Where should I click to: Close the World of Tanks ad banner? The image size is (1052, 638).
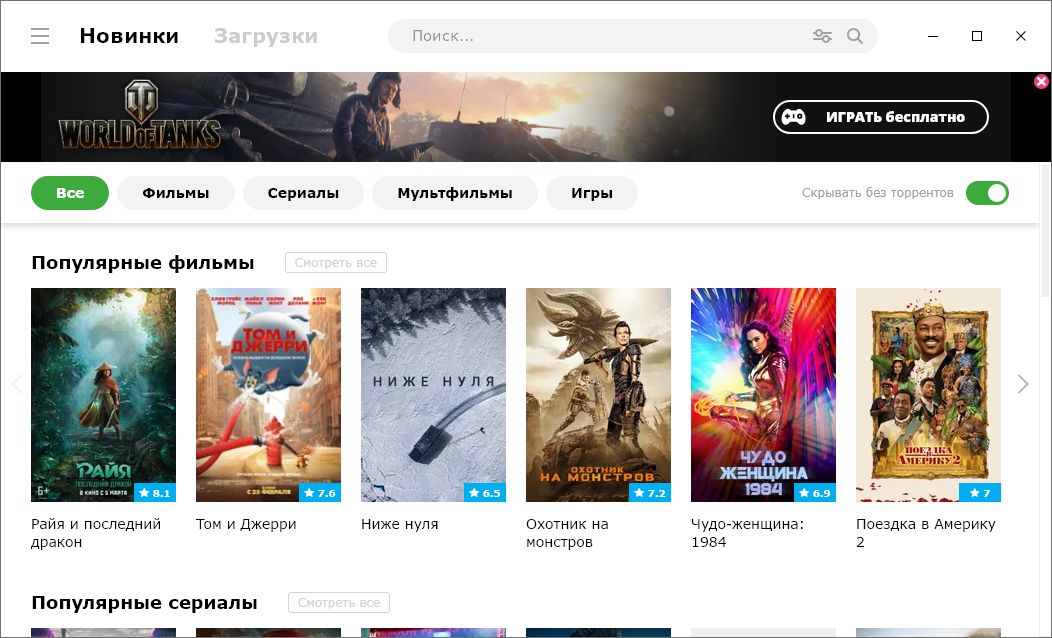[x=1041, y=81]
